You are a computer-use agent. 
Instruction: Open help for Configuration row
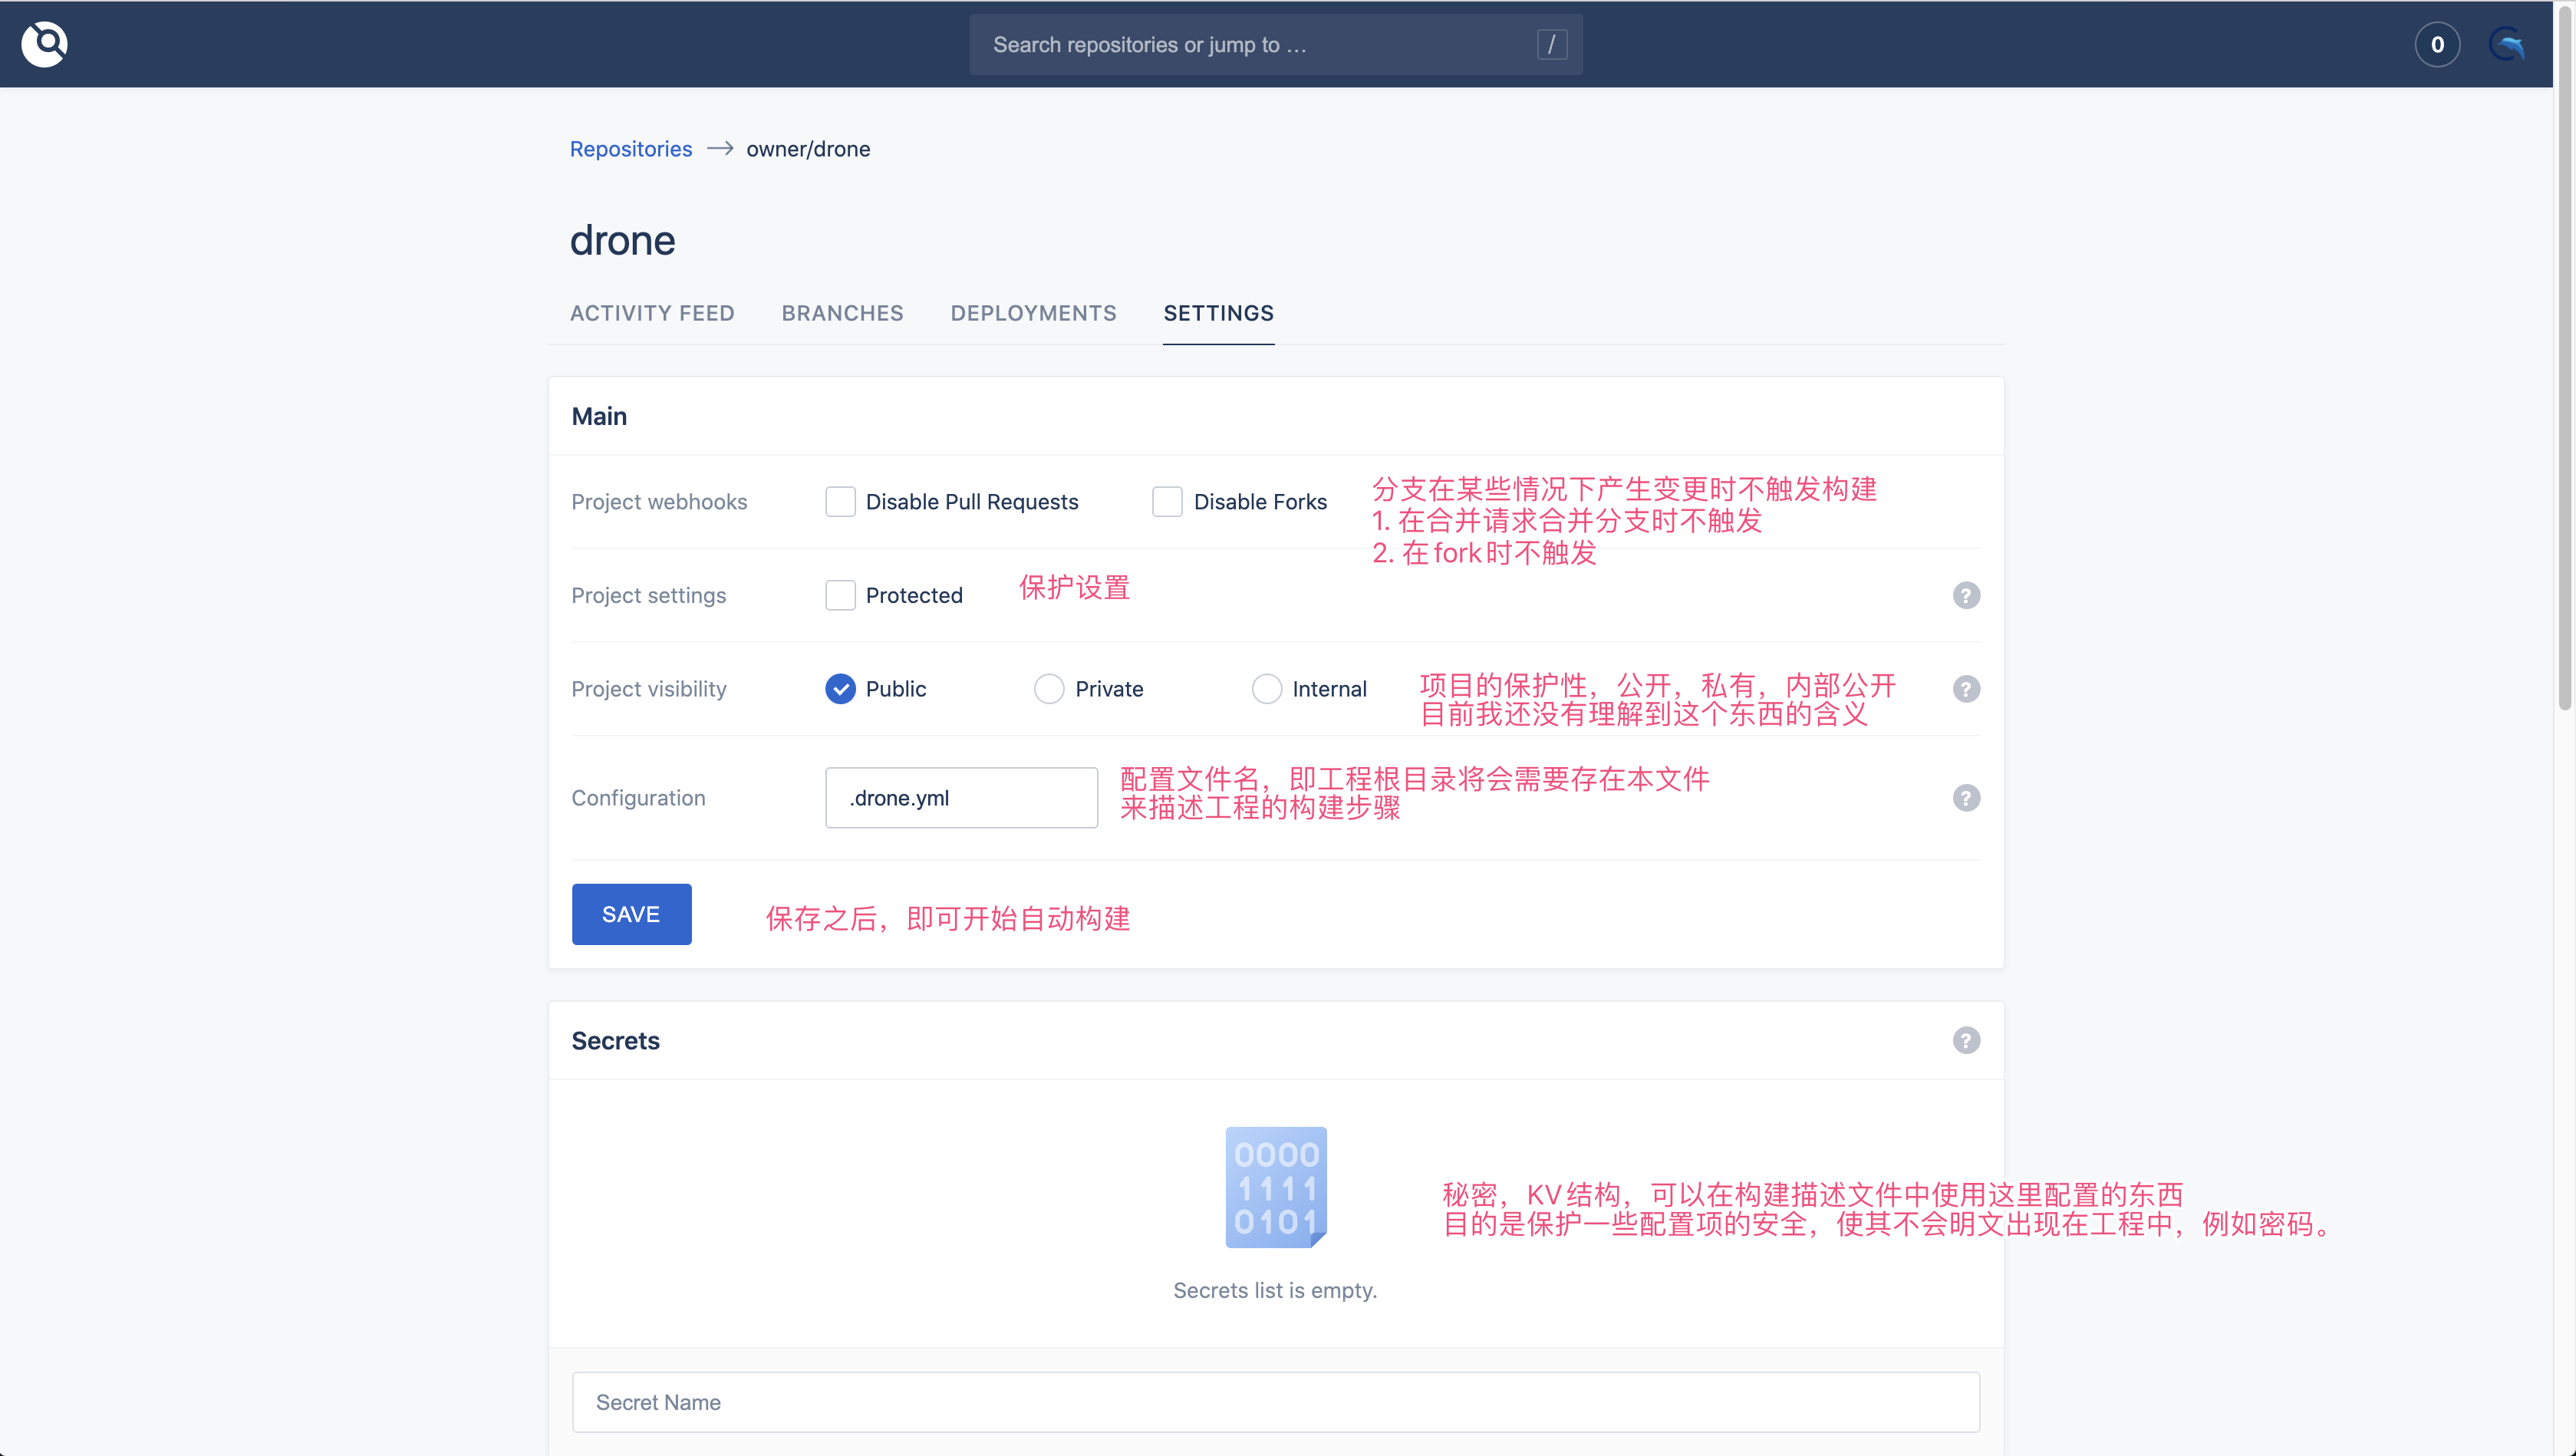pyautogui.click(x=1966, y=798)
